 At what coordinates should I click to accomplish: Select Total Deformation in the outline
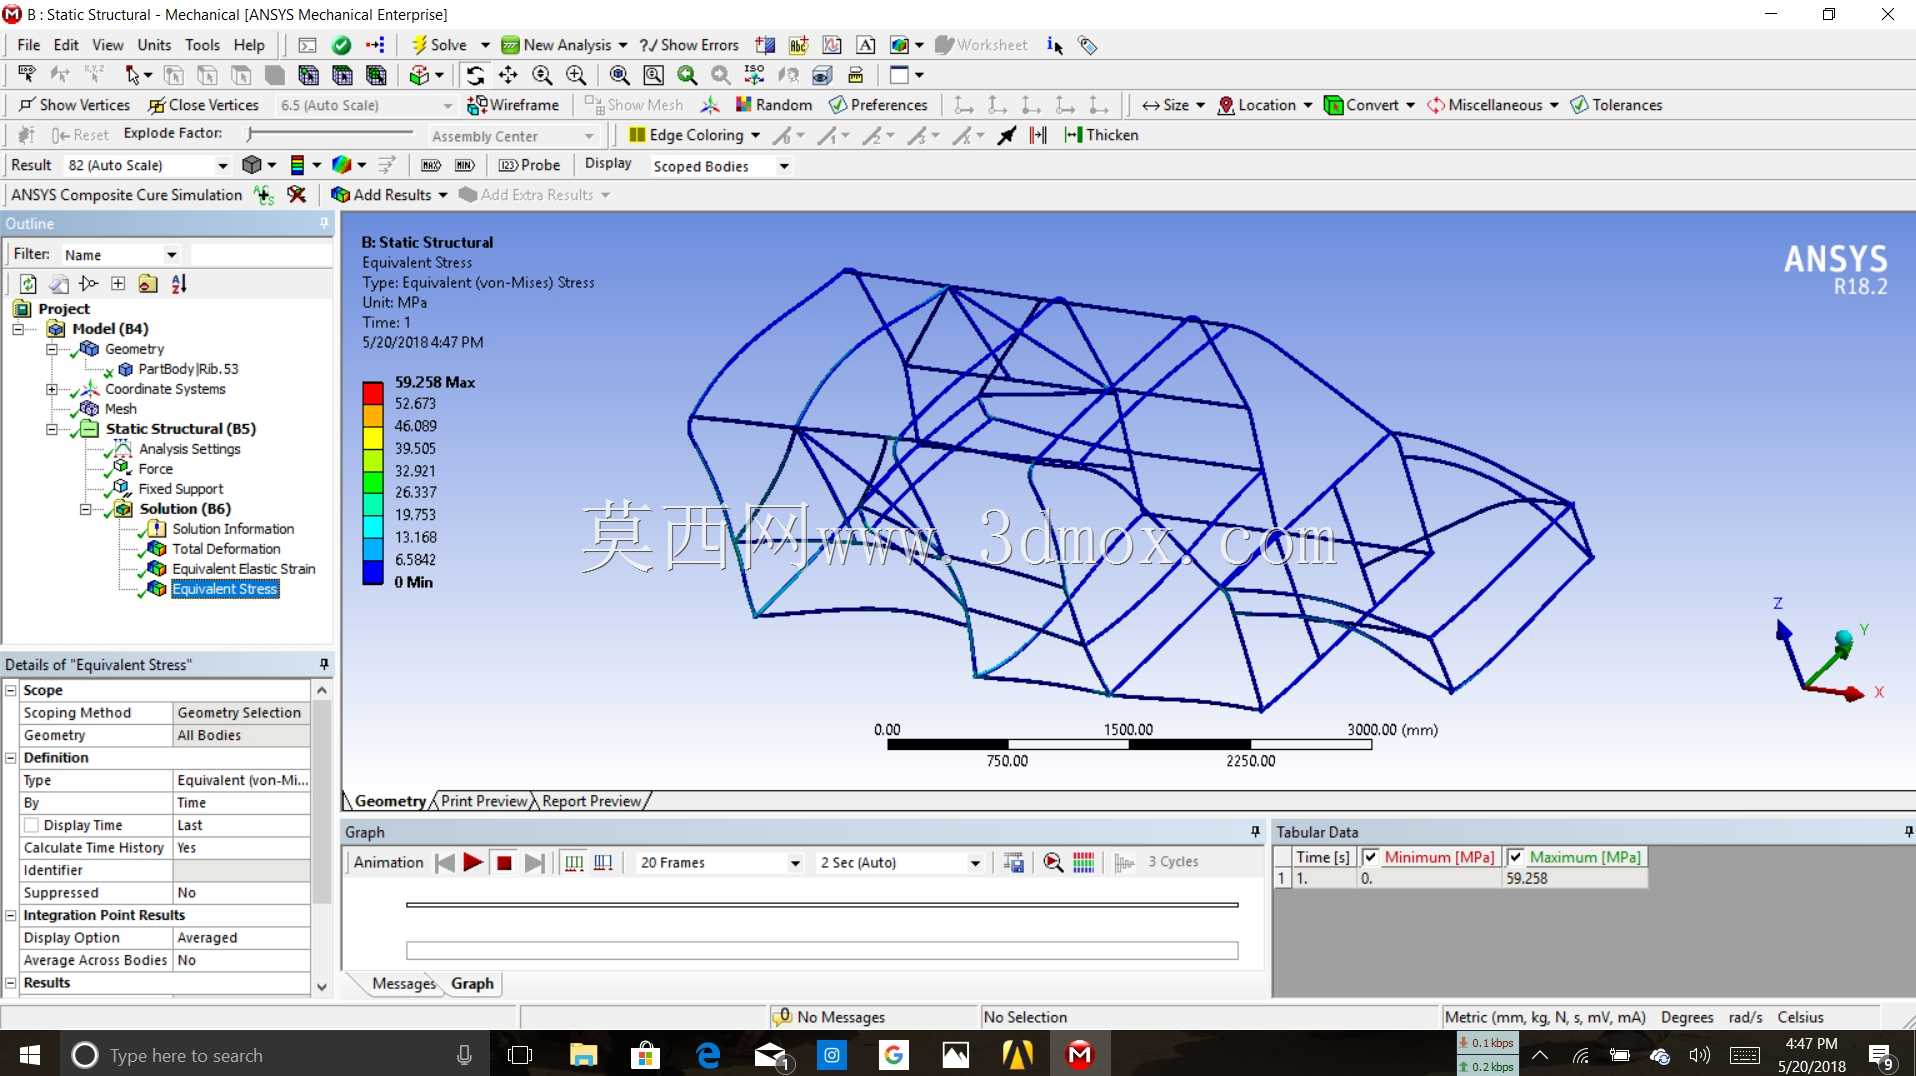(226, 549)
